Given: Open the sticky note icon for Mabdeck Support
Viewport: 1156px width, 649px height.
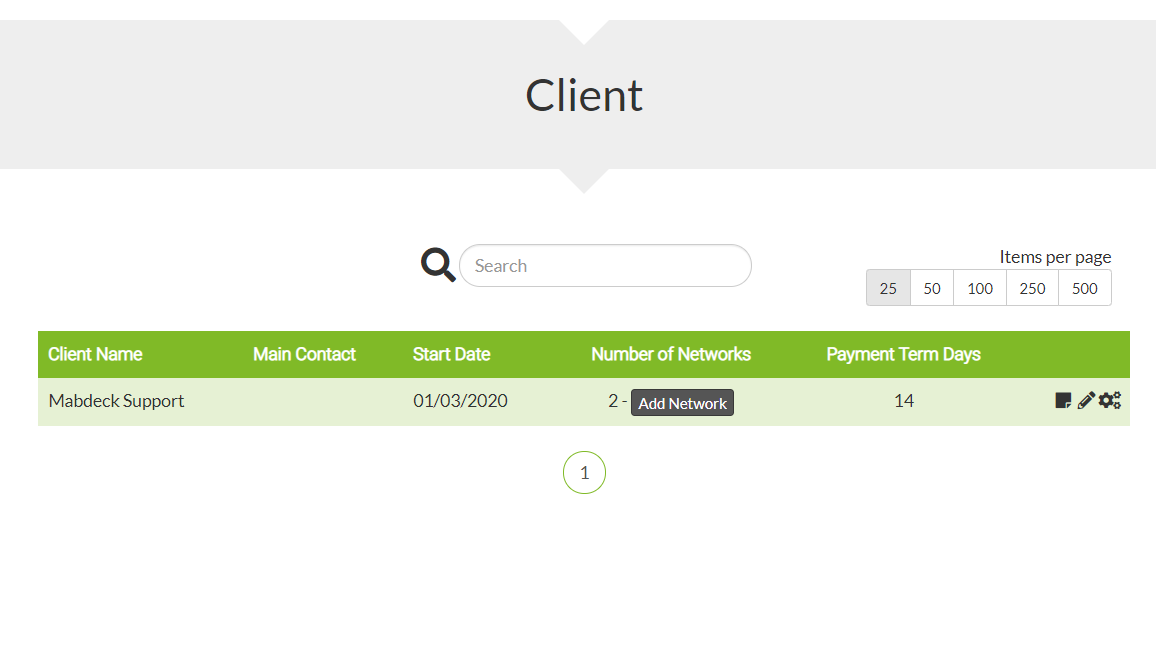Looking at the screenshot, I should (1062, 400).
